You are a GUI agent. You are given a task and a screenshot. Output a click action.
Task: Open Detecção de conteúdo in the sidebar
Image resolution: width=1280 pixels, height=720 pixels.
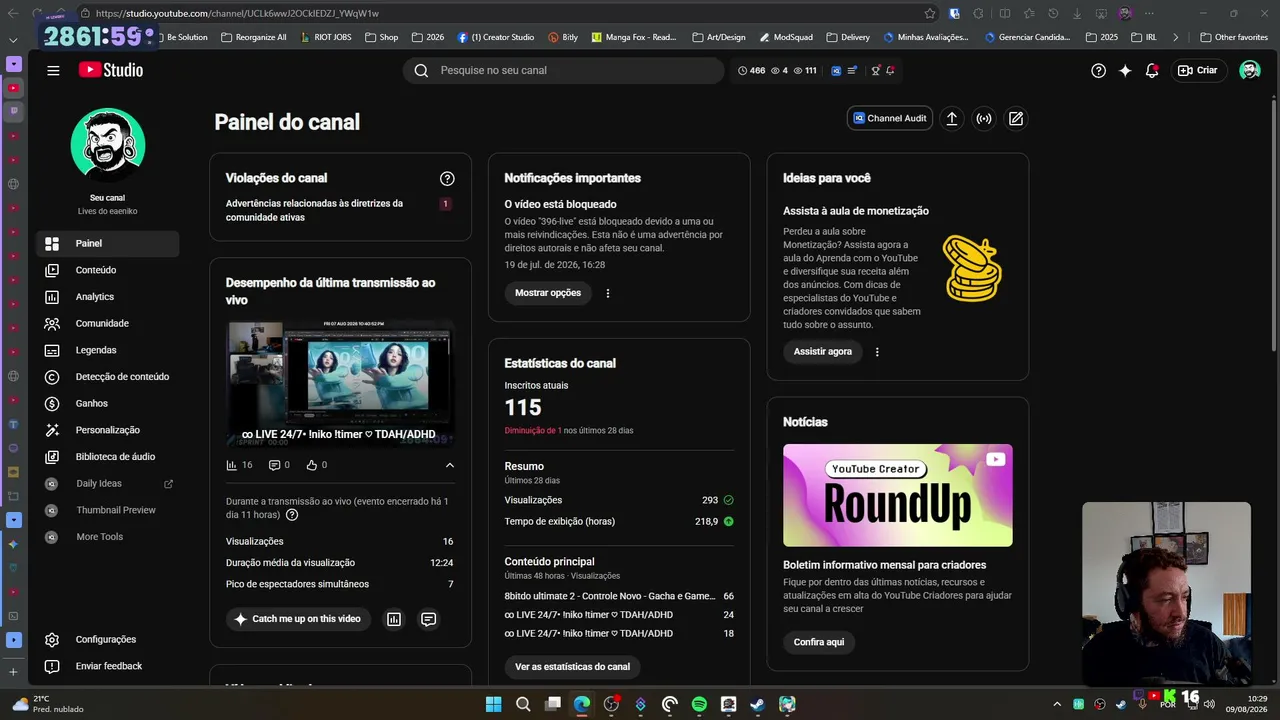[108, 377]
